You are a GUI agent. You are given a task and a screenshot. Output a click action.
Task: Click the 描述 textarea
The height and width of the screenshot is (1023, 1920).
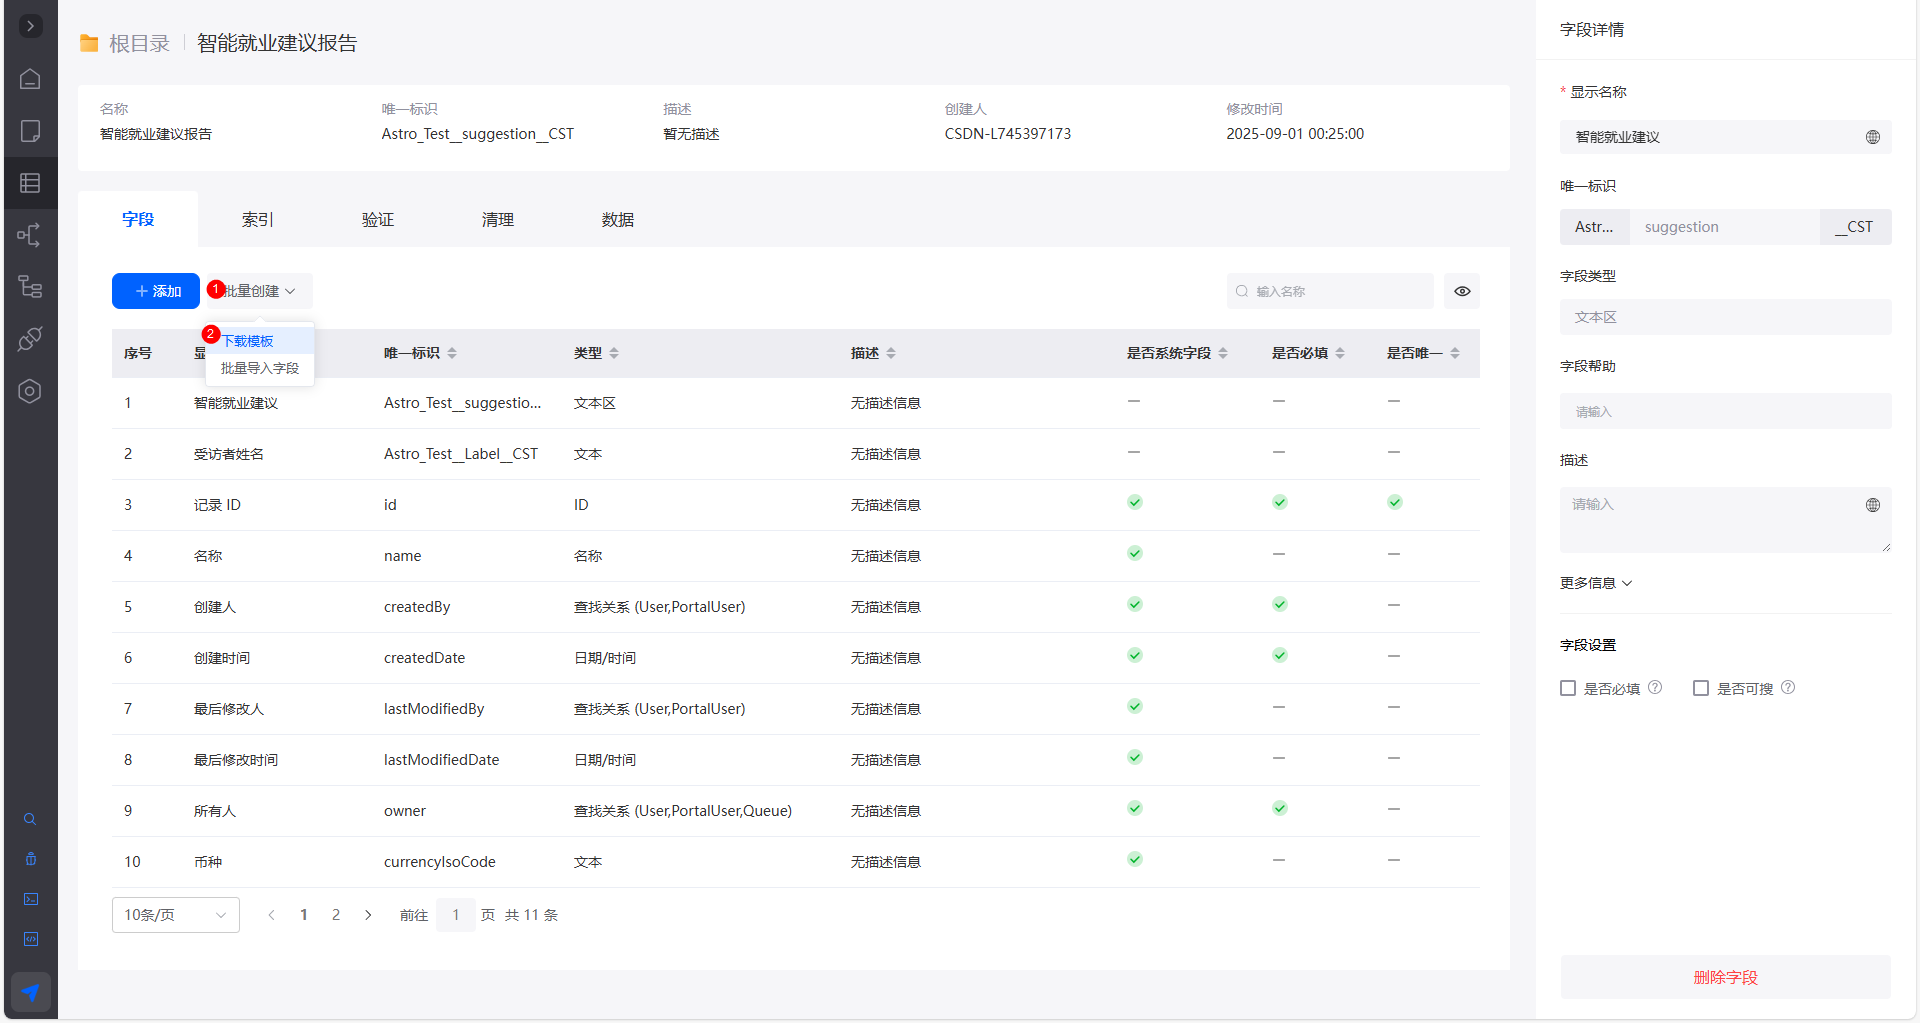click(x=1725, y=520)
